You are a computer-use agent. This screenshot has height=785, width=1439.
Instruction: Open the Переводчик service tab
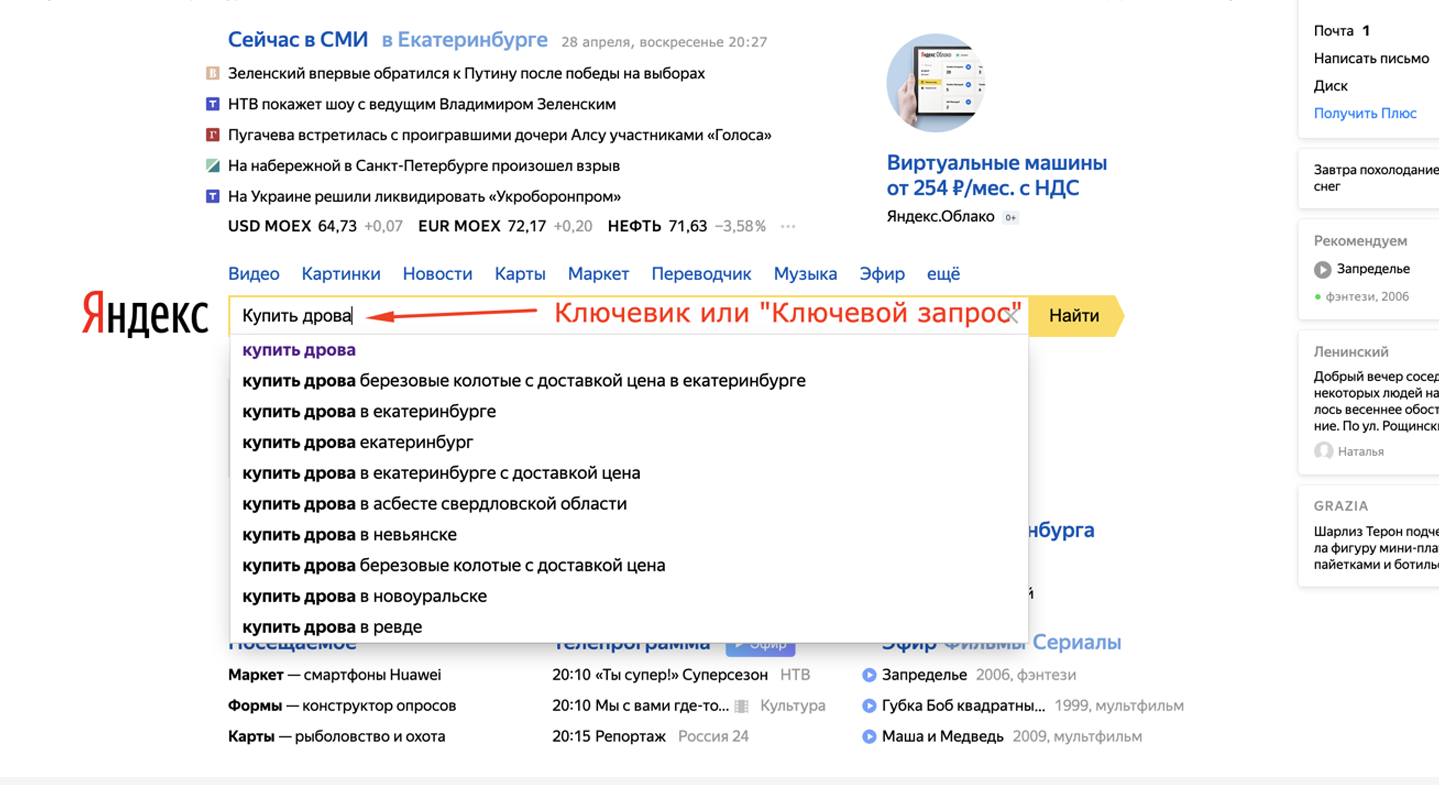click(x=701, y=274)
